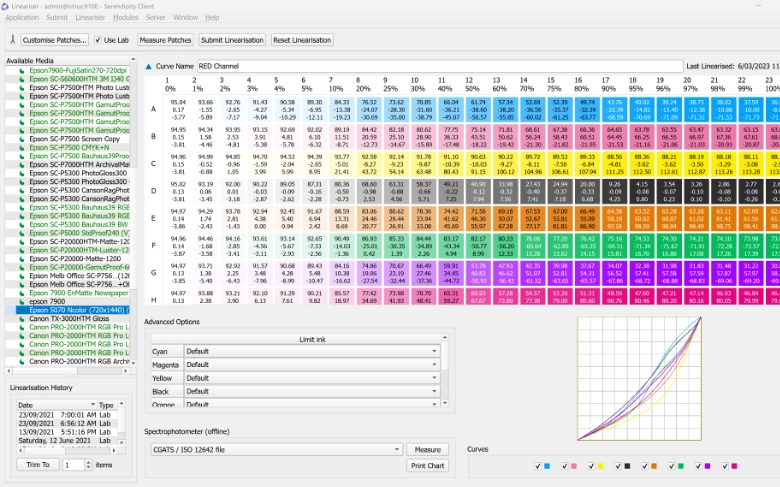The image size is (780, 487).
Task: Open the Modules menu
Action: pyautogui.click(x=125, y=18)
